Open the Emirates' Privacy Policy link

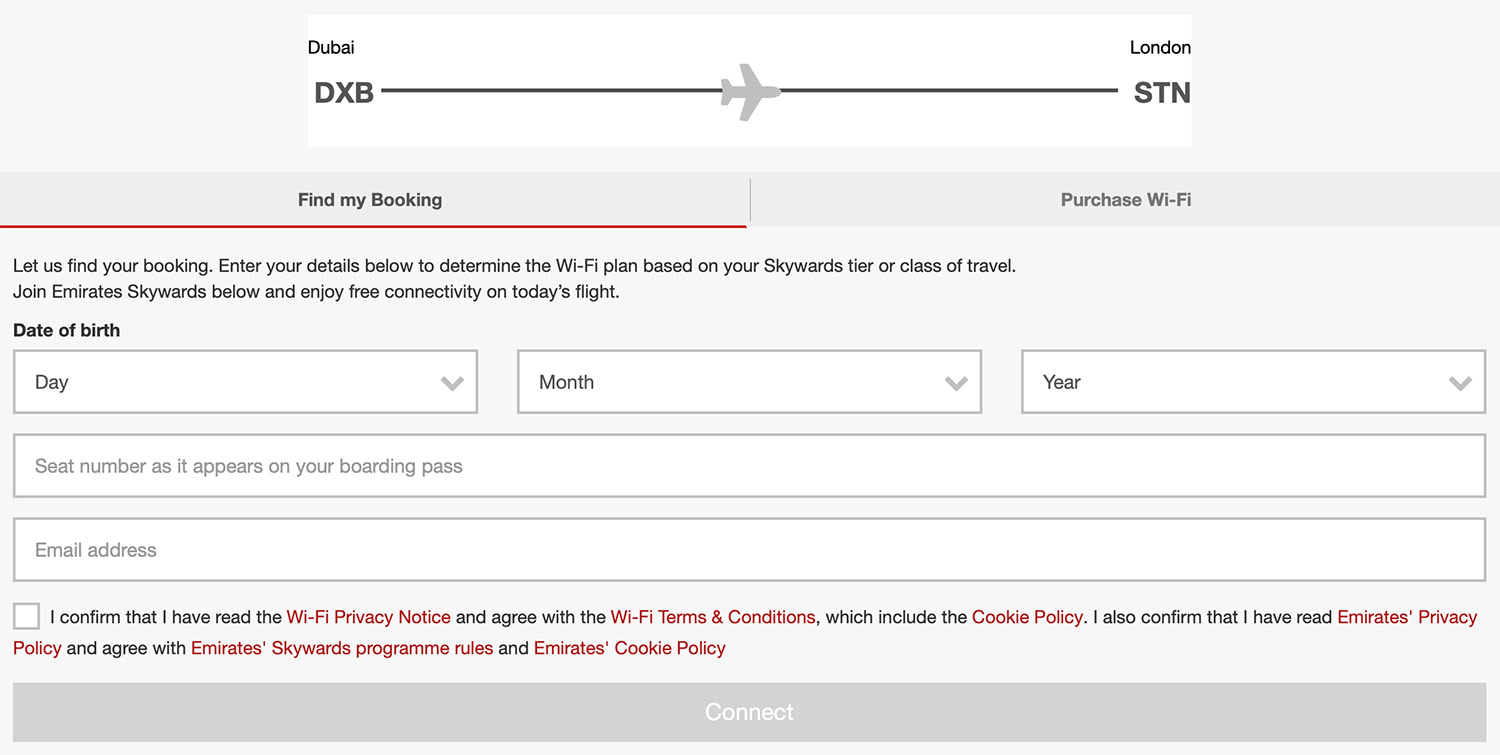tap(1406, 617)
